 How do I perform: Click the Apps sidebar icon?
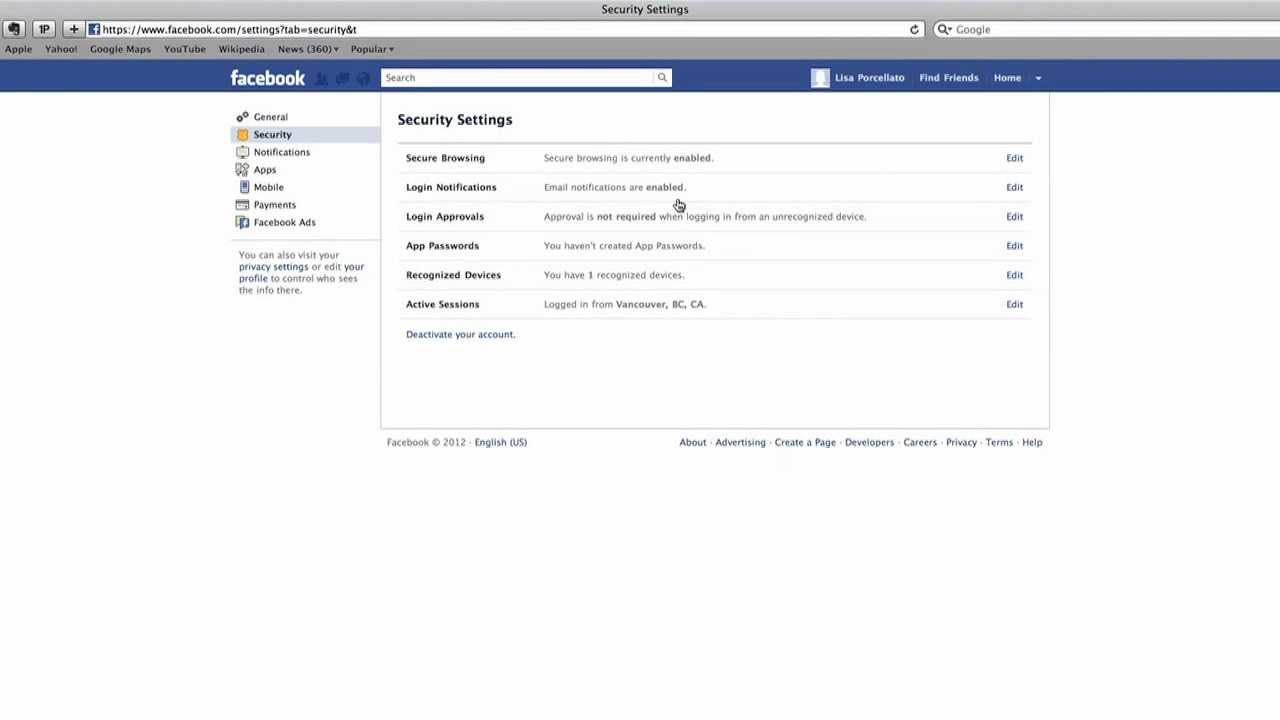(242, 170)
